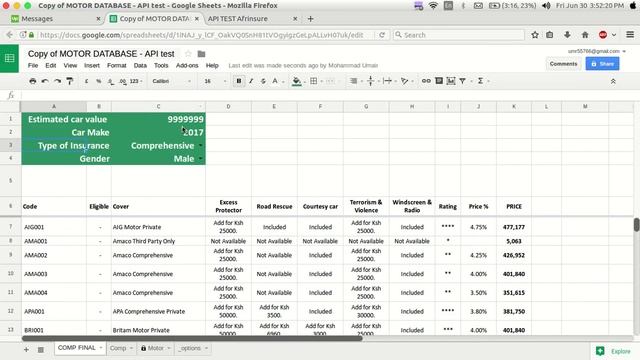Open text rotation options
The width and height of the screenshot is (640, 360).
click(404, 81)
